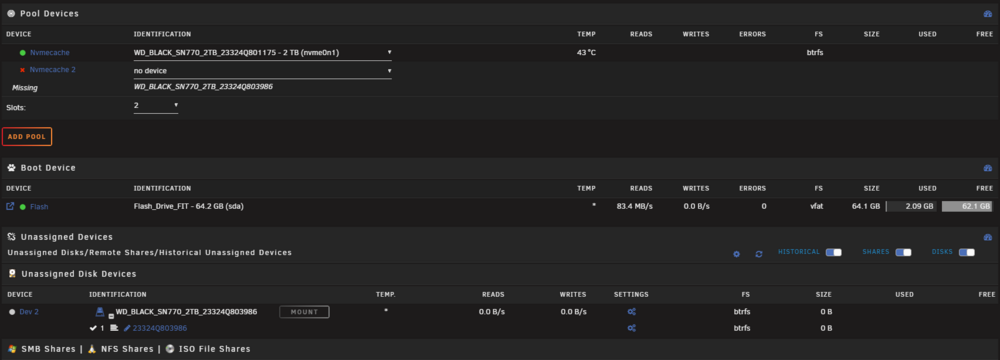The height and width of the screenshot is (360, 1000).
Task: Click the Unassigned Devices dashboard gauge icon
Action: (x=988, y=237)
